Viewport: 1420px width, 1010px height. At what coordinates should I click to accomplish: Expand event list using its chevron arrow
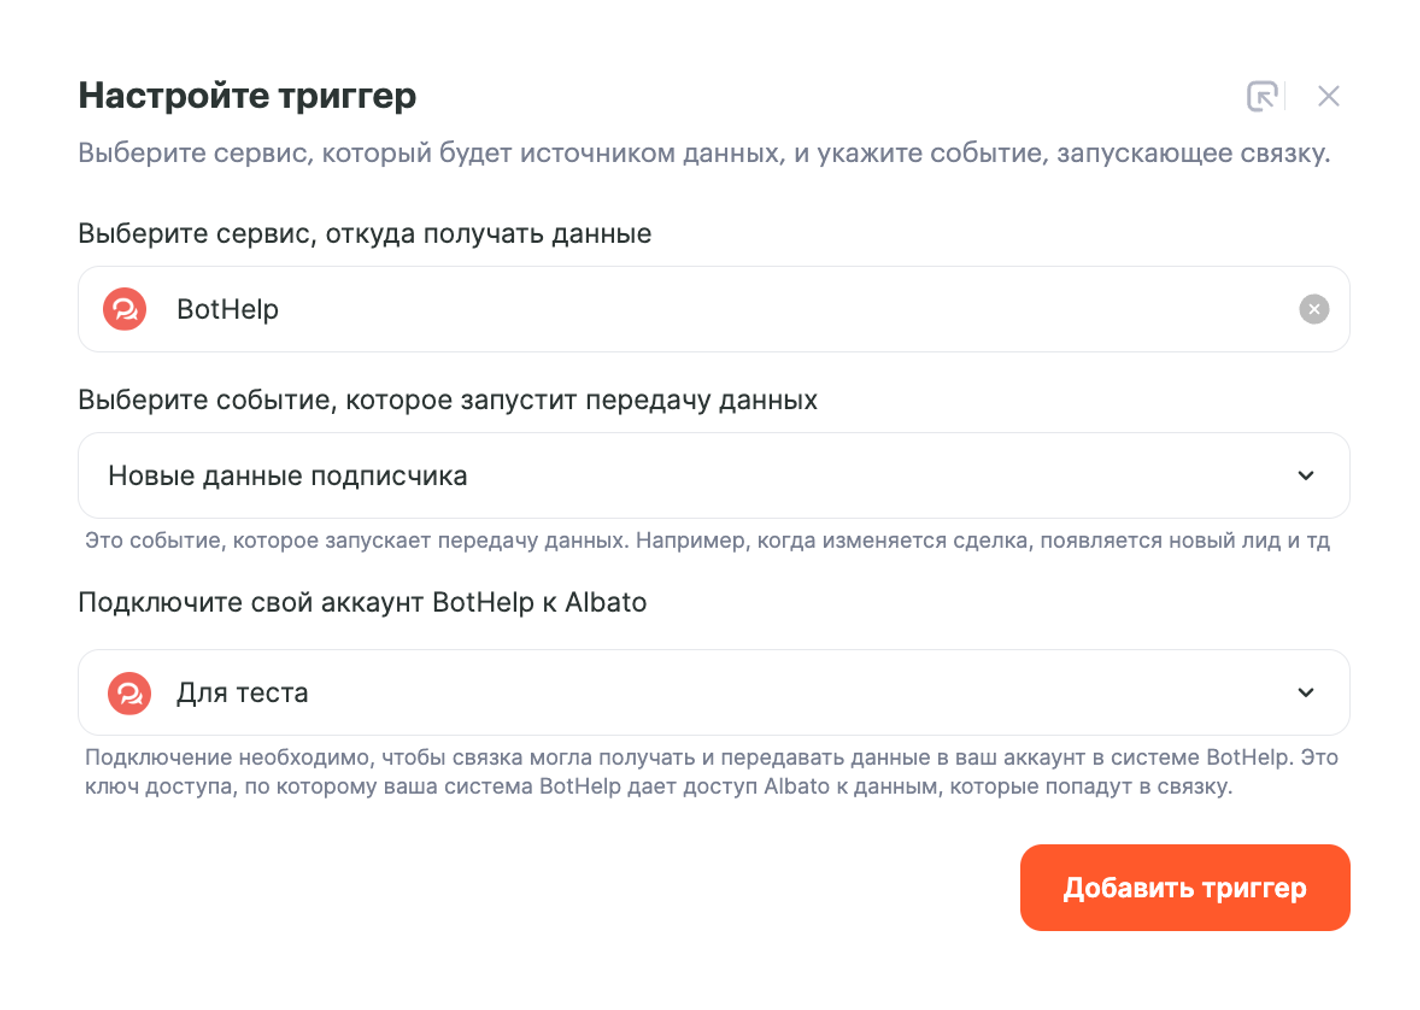click(x=1305, y=476)
